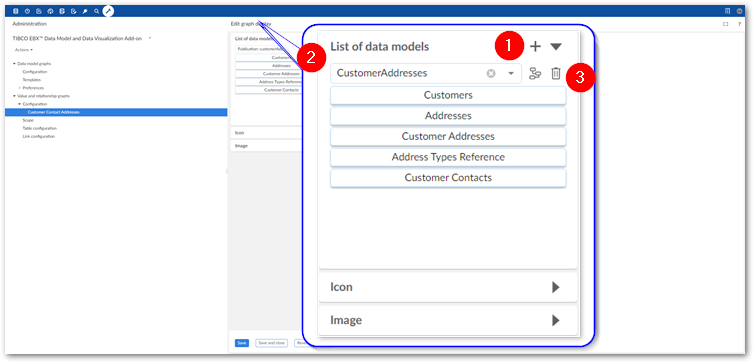754x363 pixels.
Task: Expand the Image section
Action: [x=556, y=320]
